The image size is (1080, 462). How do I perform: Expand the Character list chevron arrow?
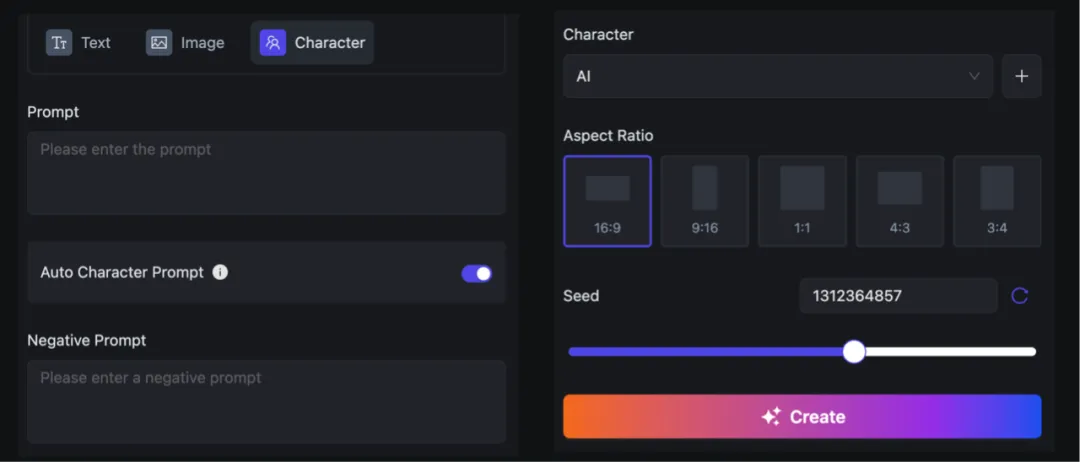click(975, 76)
